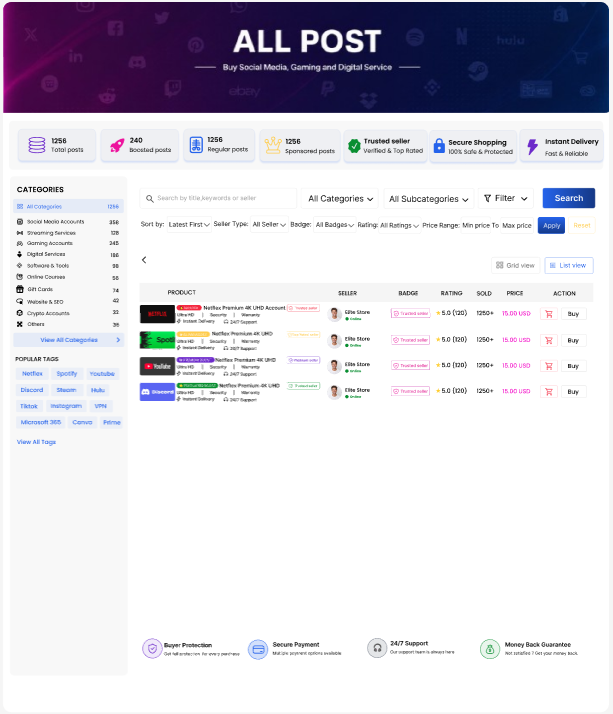This screenshot has width=613, height=714.
Task: Select Social Media Accounts category
Action: [68, 222]
